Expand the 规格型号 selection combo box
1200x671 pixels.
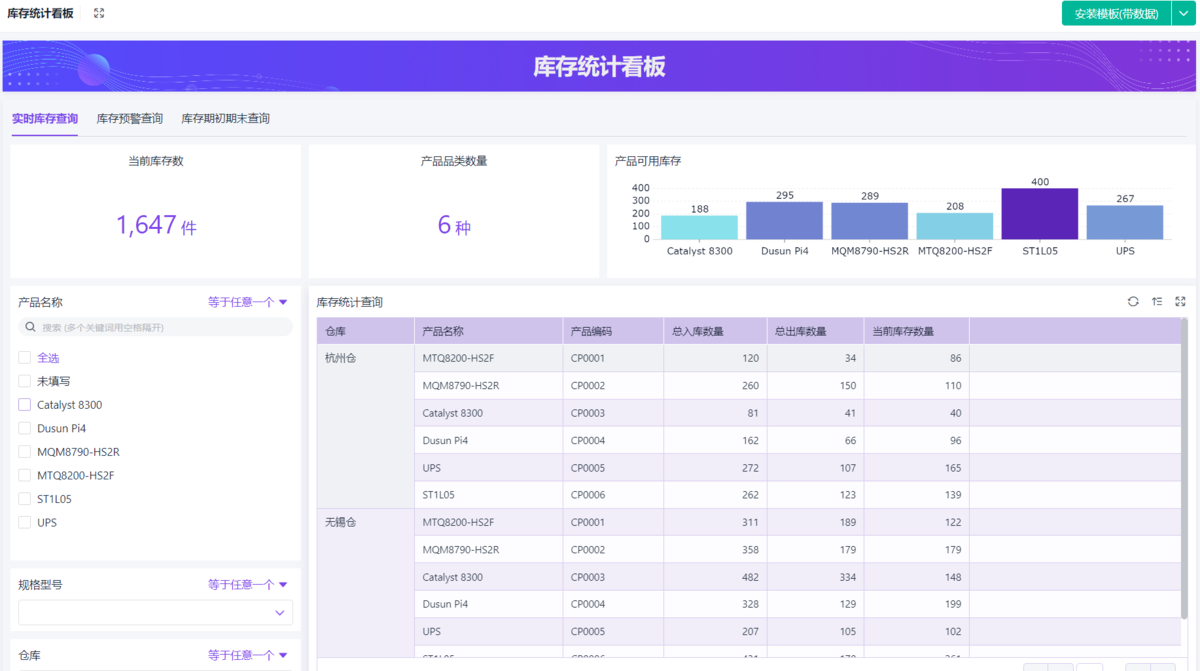pyautogui.click(x=155, y=612)
